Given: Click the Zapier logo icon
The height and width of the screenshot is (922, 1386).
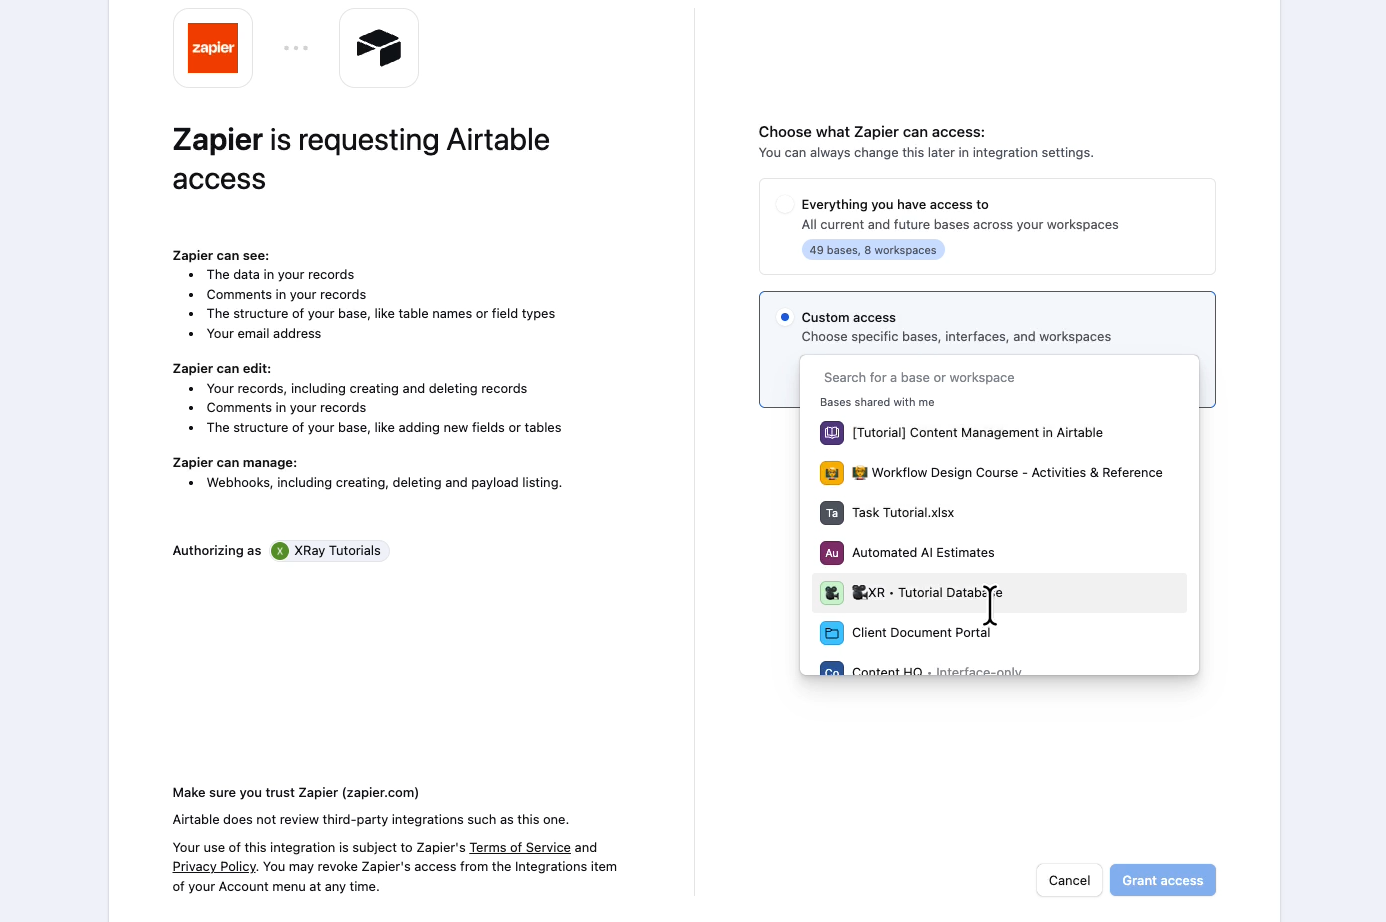Looking at the screenshot, I should tap(213, 48).
